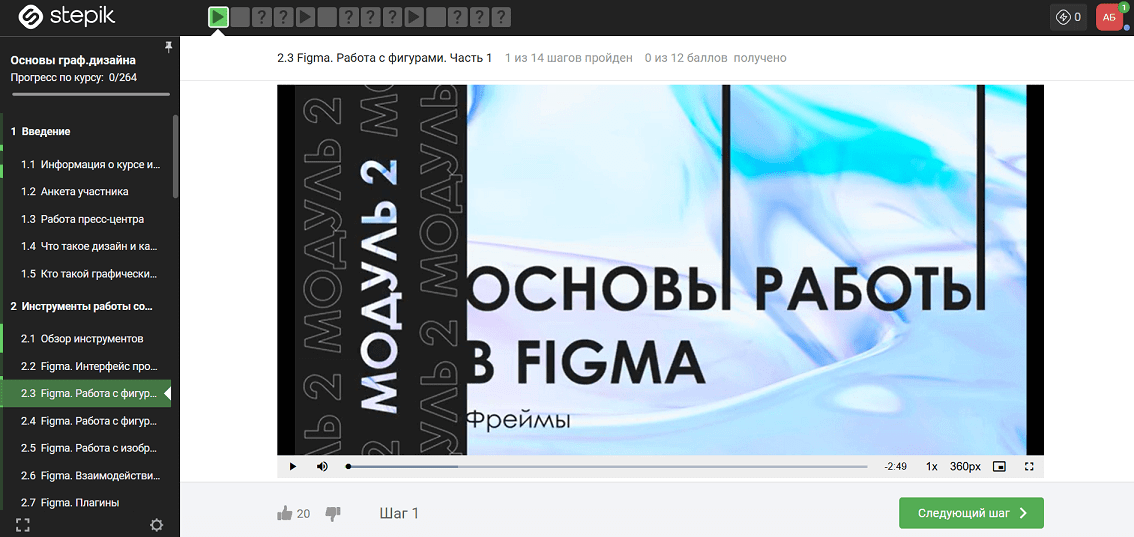Image resolution: width=1134 pixels, height=537 pixels.
Task: Open the energy points counter showing 0
Action: (1068, 17)
